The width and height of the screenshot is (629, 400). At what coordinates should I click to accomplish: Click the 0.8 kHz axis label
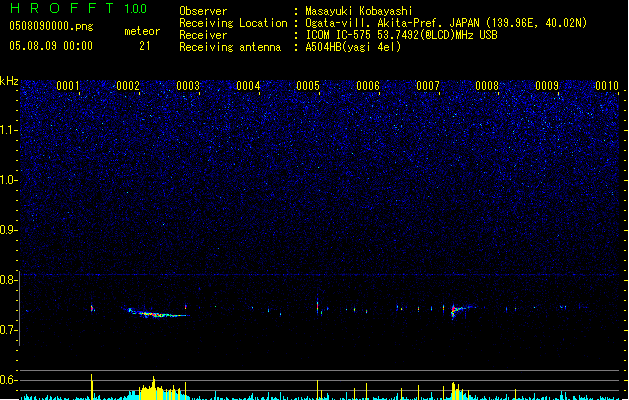[8, 280]
